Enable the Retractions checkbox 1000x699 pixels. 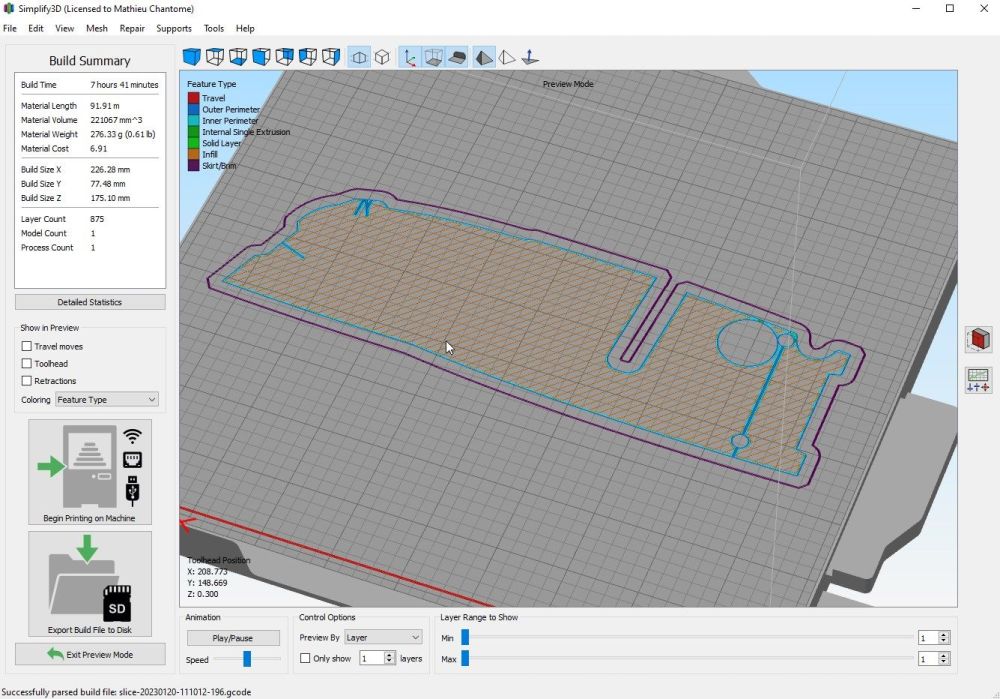(27, 381)
